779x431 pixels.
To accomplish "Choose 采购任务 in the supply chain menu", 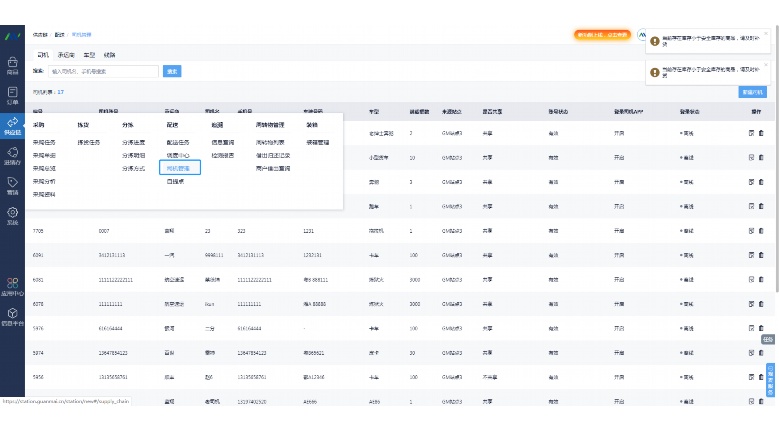I will [44, 143].
